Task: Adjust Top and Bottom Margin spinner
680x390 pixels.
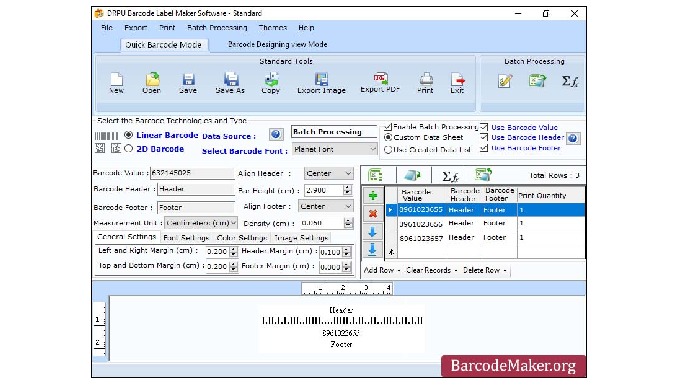Action: [233, 266]
